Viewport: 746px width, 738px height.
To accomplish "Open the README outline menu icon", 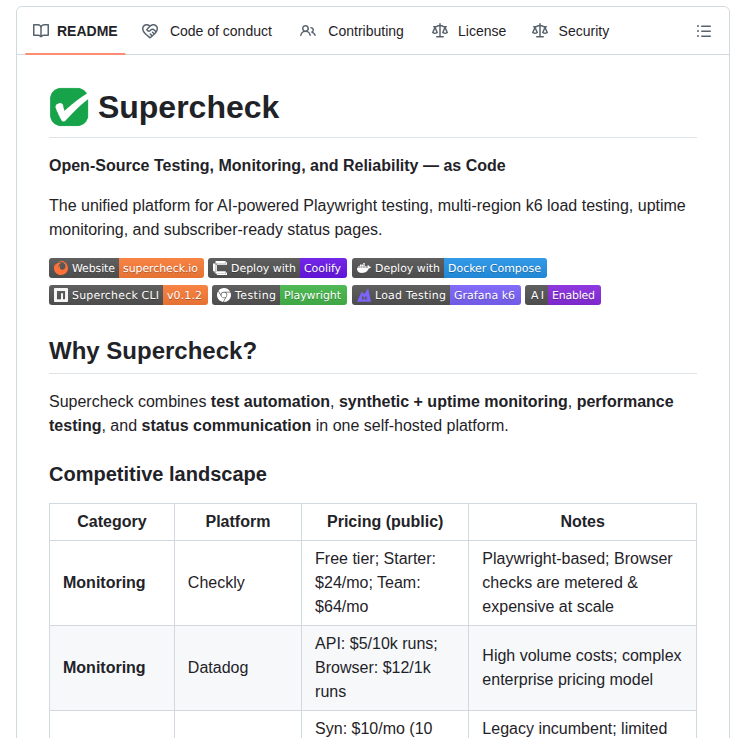I will [704, 31].
